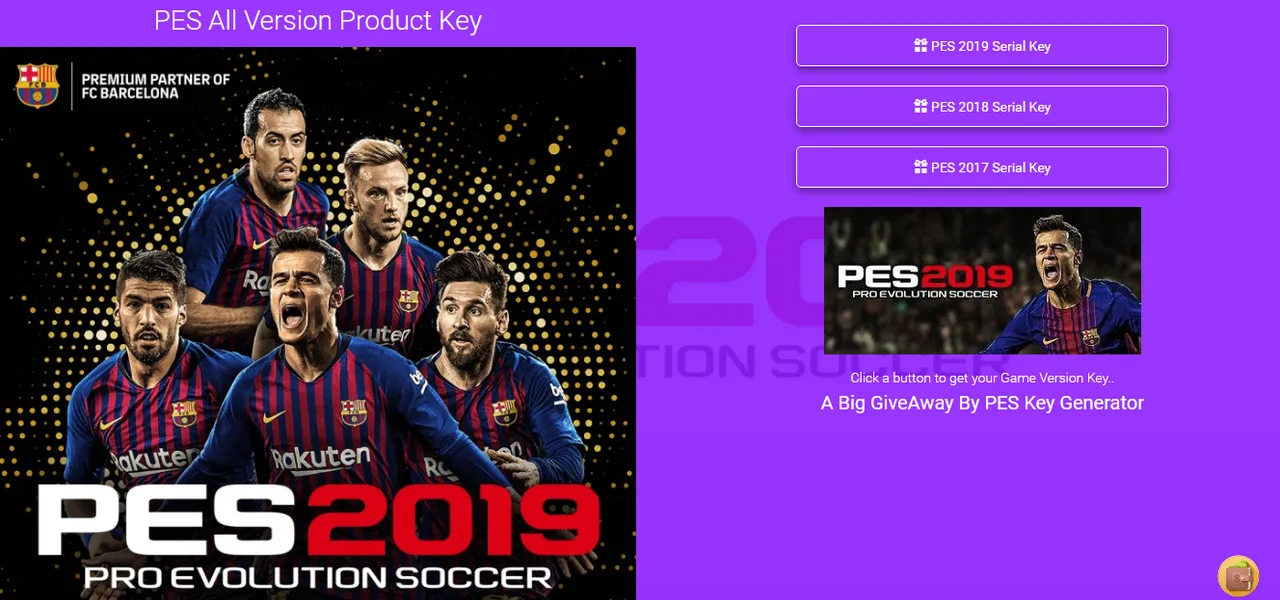Click the gift icon beside PES 2018 Serial Key

921,106
